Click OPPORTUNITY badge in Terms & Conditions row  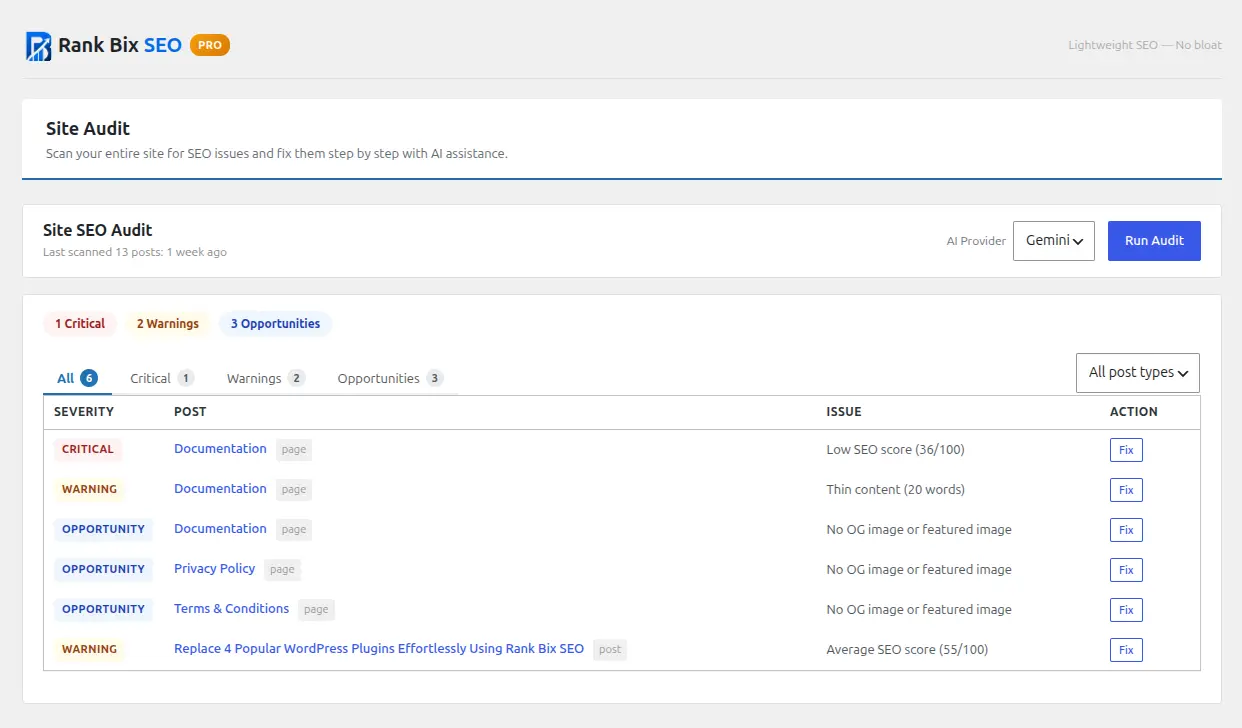coord(103,610)
